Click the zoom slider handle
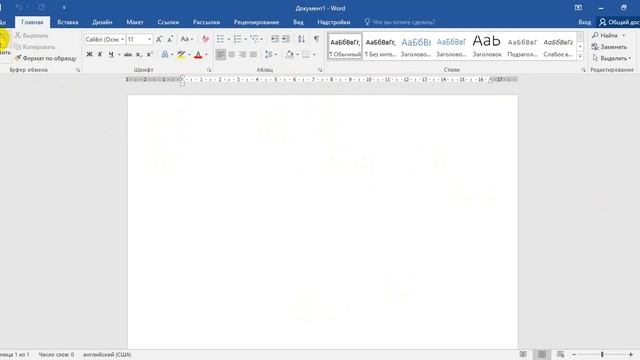640x360 pixels. point(602,355)
